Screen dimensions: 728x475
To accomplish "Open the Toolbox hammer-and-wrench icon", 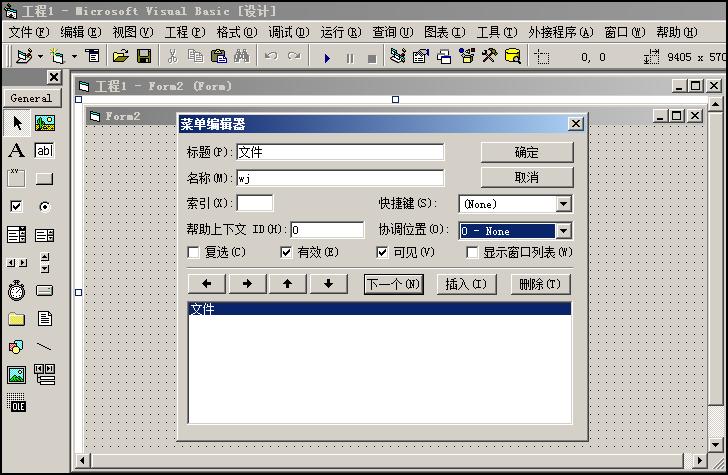I will [489, 56].
